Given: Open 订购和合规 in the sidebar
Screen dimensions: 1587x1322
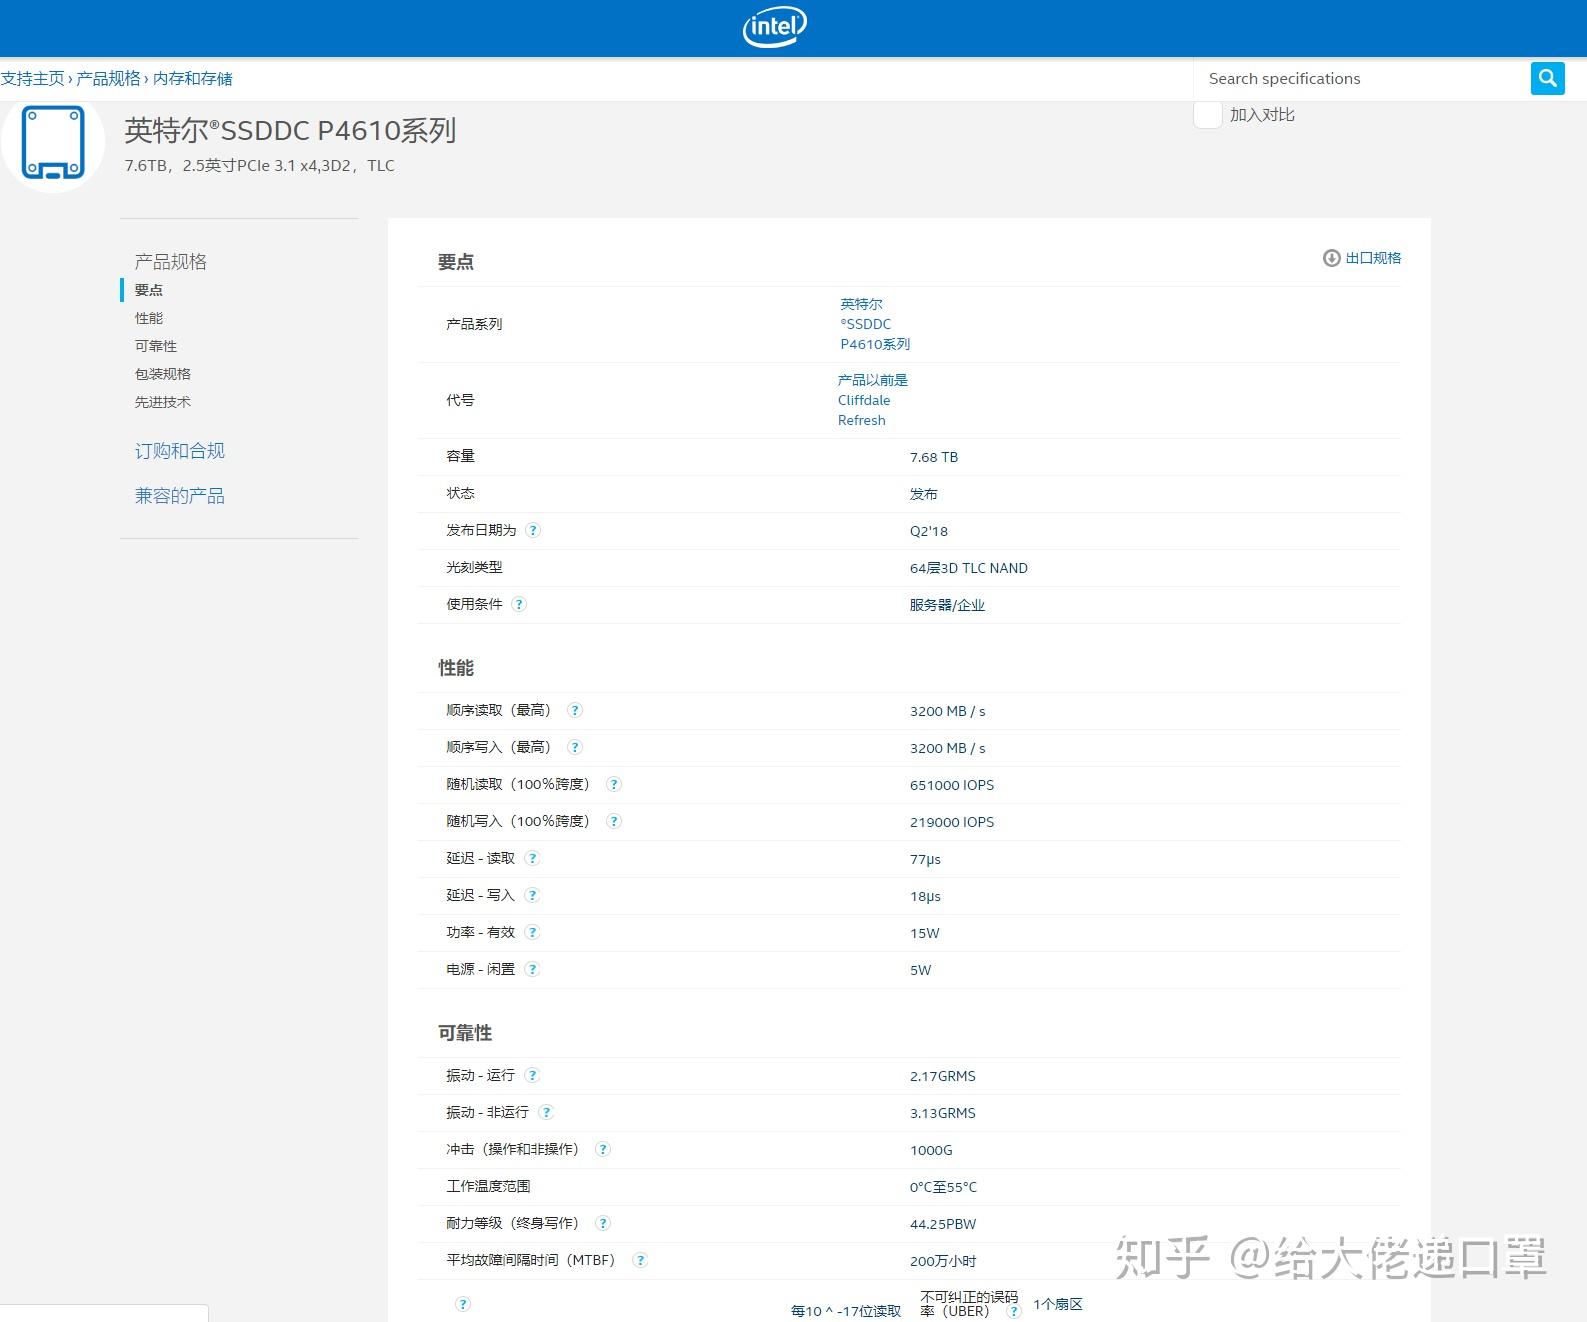Looking at the screenshot, I should pyautogui.click(x=180, y=451).
